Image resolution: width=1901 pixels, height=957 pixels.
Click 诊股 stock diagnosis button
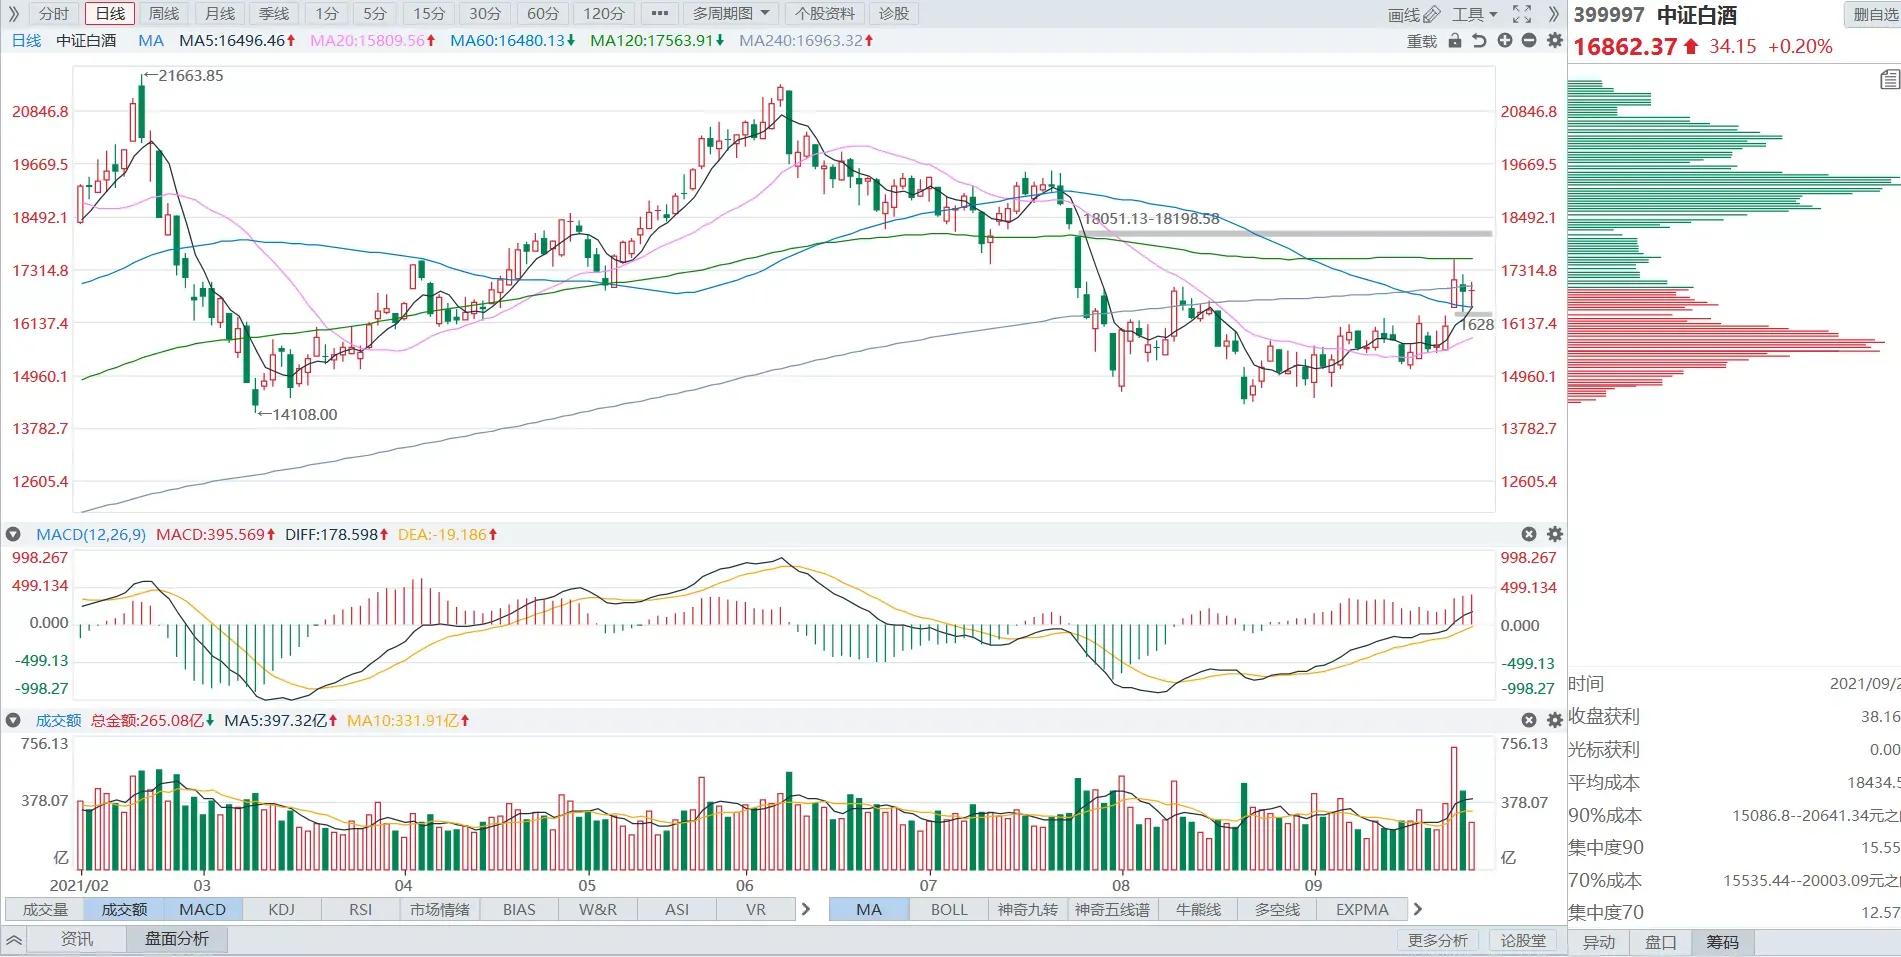(x=894, y=14)
